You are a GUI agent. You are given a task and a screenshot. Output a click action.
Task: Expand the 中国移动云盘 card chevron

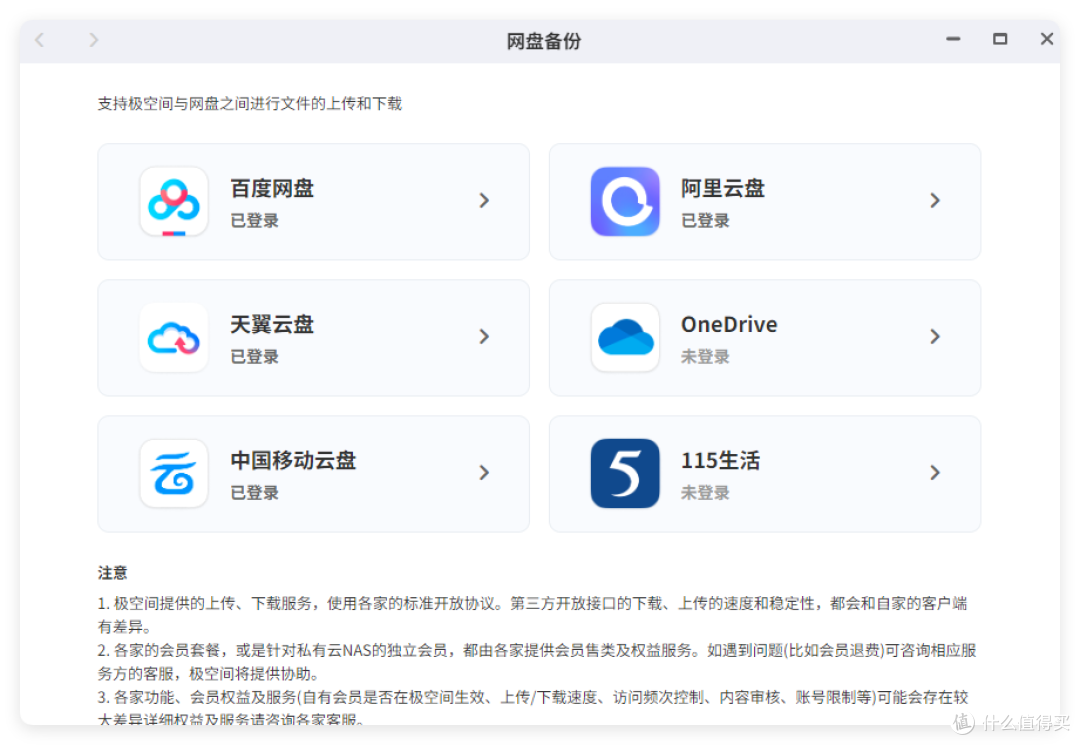pyautogui.click(x=484, y=472)
